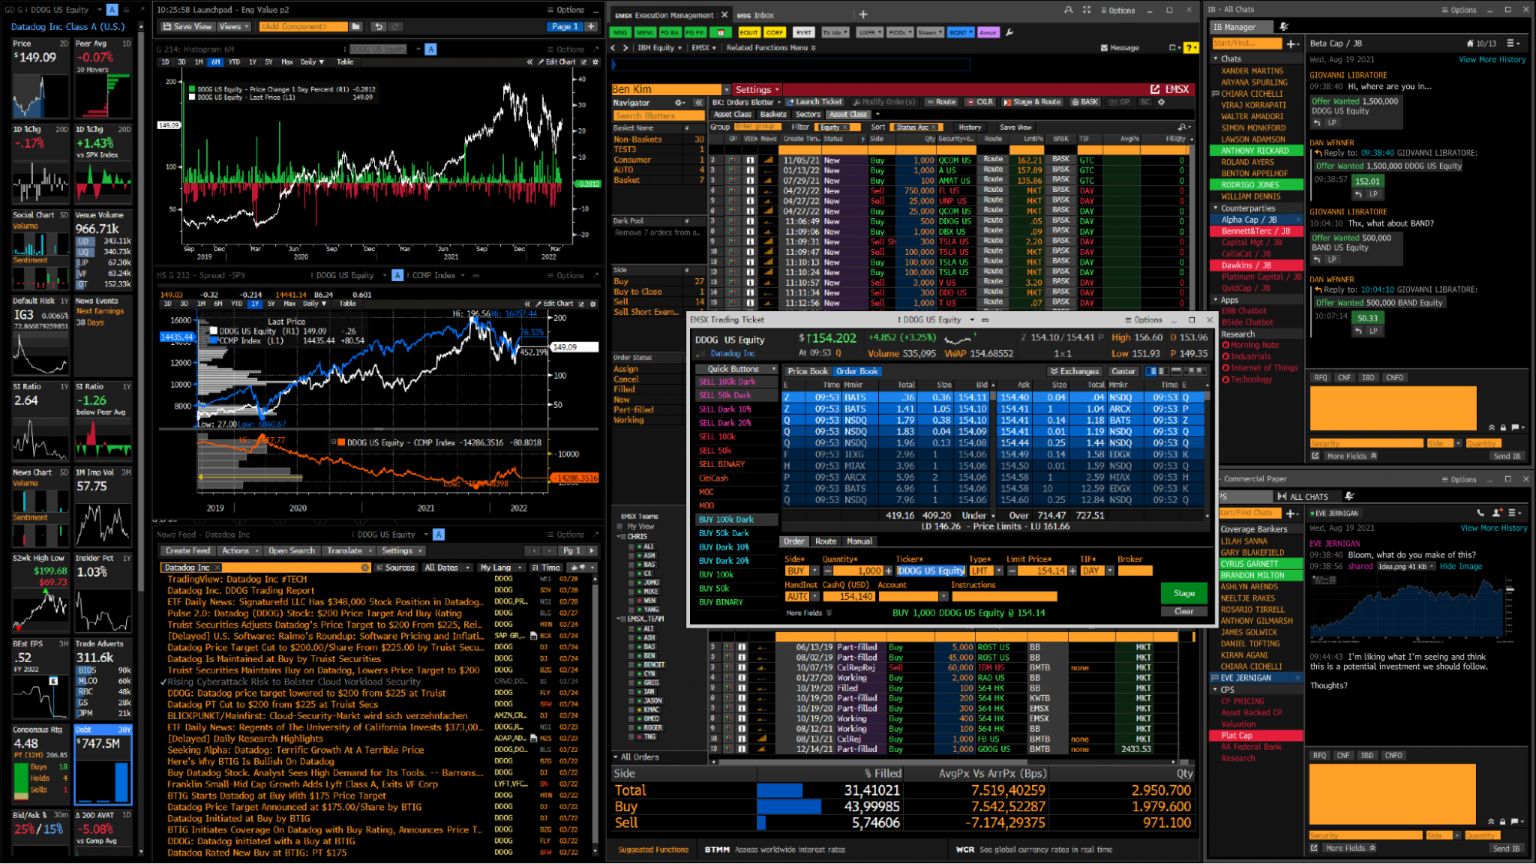Click the CORP icon in the EMSX toolbar
Screen dimensions: 1536x864
pos(775,32)
